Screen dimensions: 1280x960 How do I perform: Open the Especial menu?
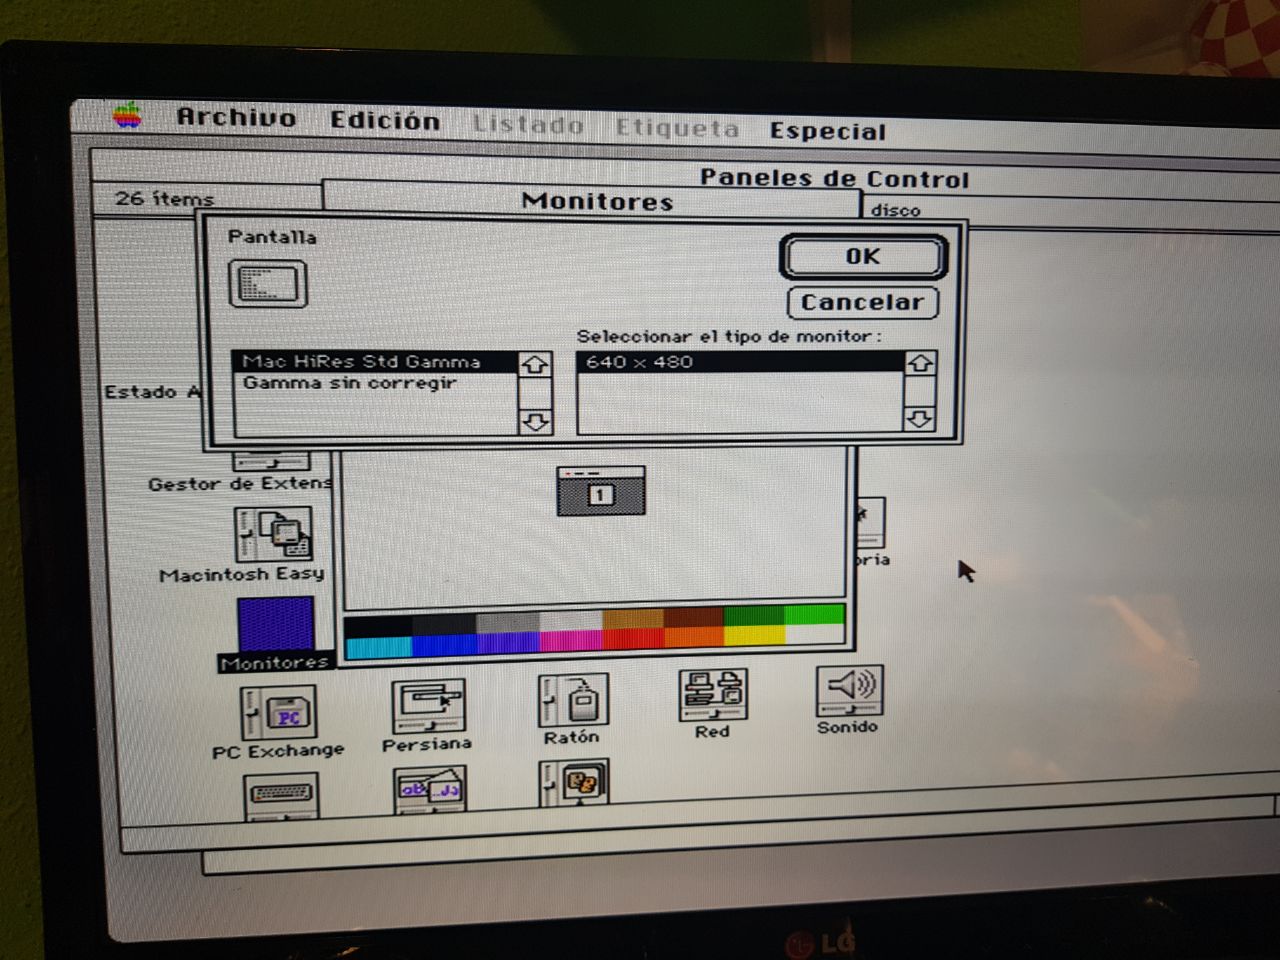pyautogui.click(x=827, y=131)
